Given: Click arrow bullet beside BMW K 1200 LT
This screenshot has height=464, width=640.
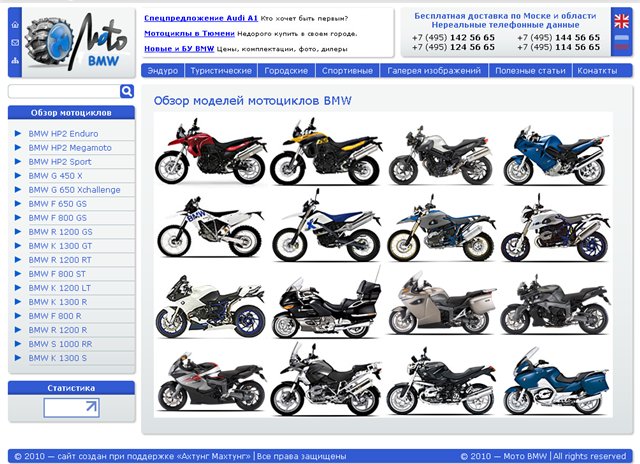Looking at the screenshot, I should [18, 288].
